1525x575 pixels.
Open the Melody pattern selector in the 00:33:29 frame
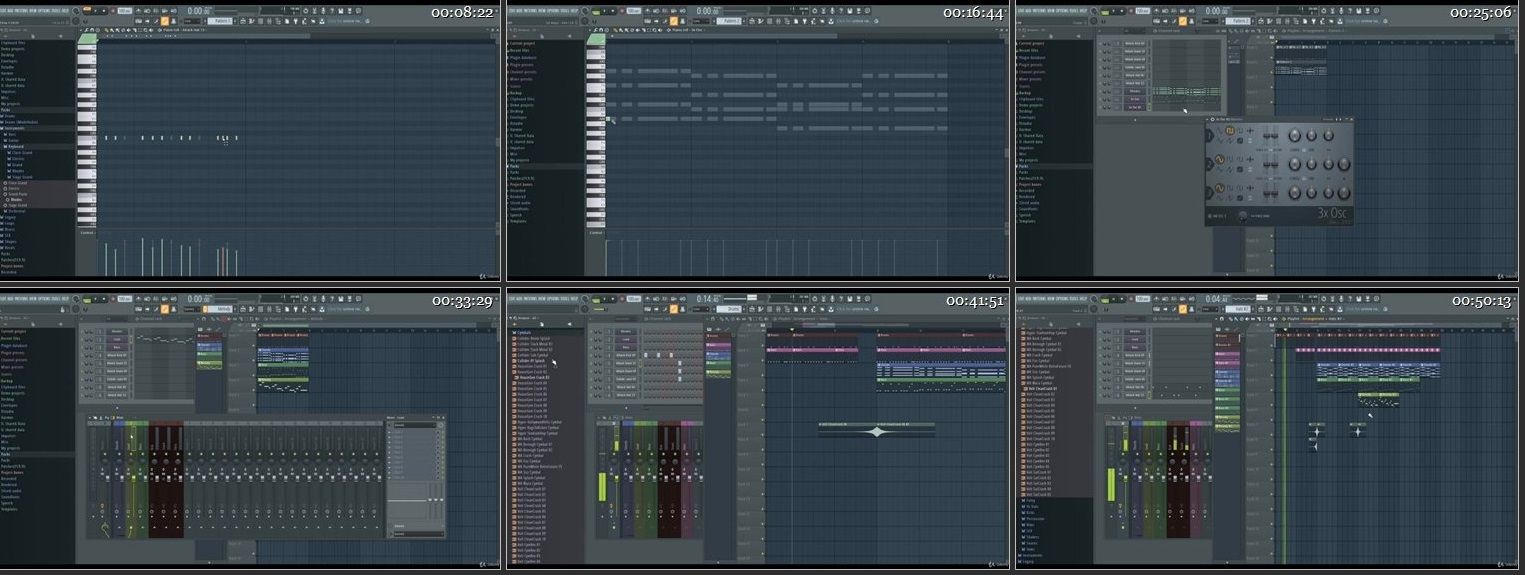click(x=221, y=309)
